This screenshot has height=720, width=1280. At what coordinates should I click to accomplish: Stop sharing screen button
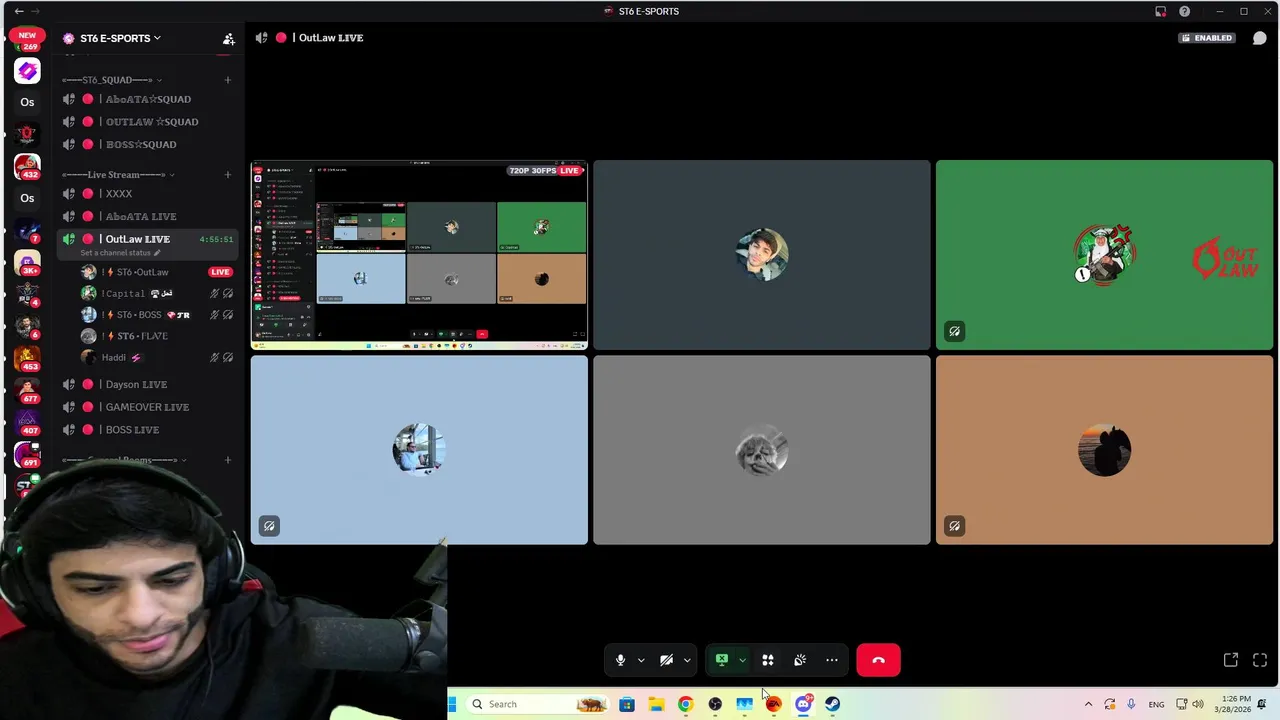coord(722,660)
